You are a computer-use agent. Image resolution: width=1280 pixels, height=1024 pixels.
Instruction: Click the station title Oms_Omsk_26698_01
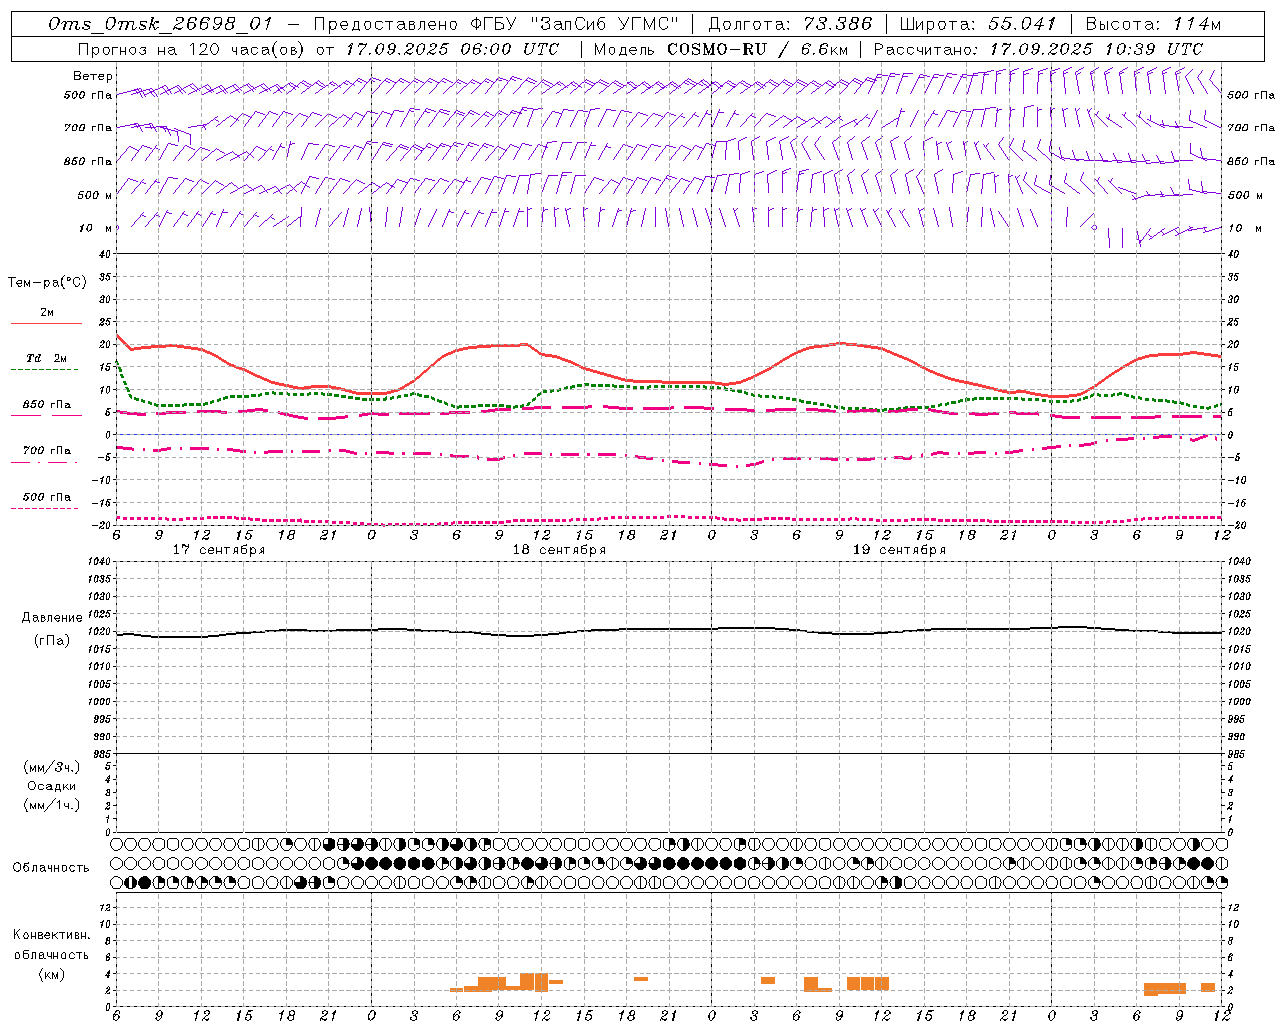pyautogui.click(x=160, y=24)
